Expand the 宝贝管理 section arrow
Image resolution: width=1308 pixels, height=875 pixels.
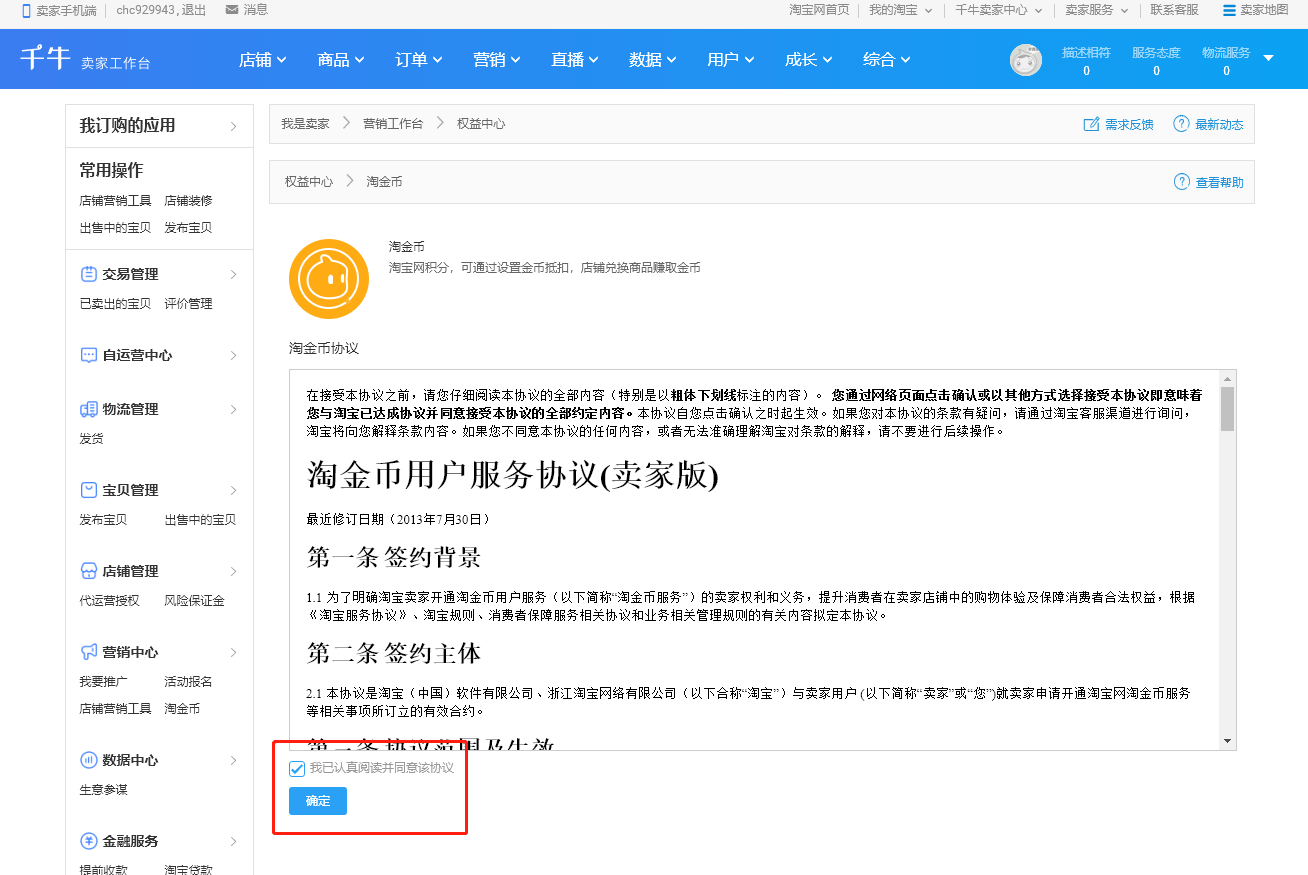point(233,490)
